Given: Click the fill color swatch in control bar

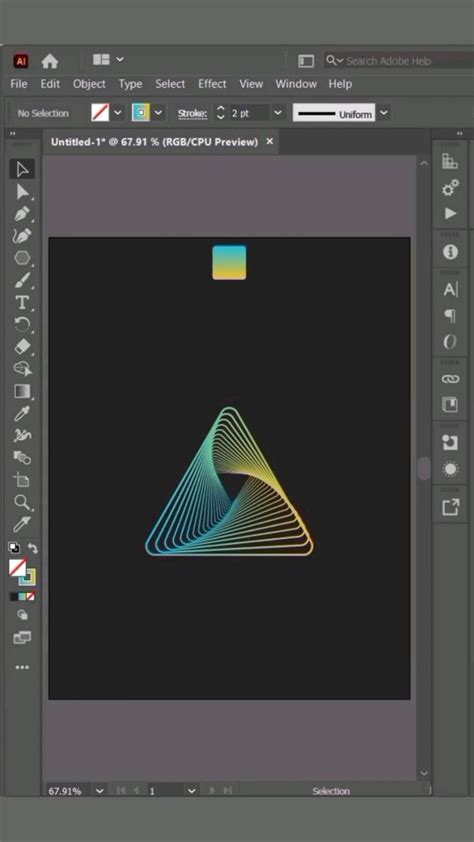Looking at the screenshot, I should [100, 113].
